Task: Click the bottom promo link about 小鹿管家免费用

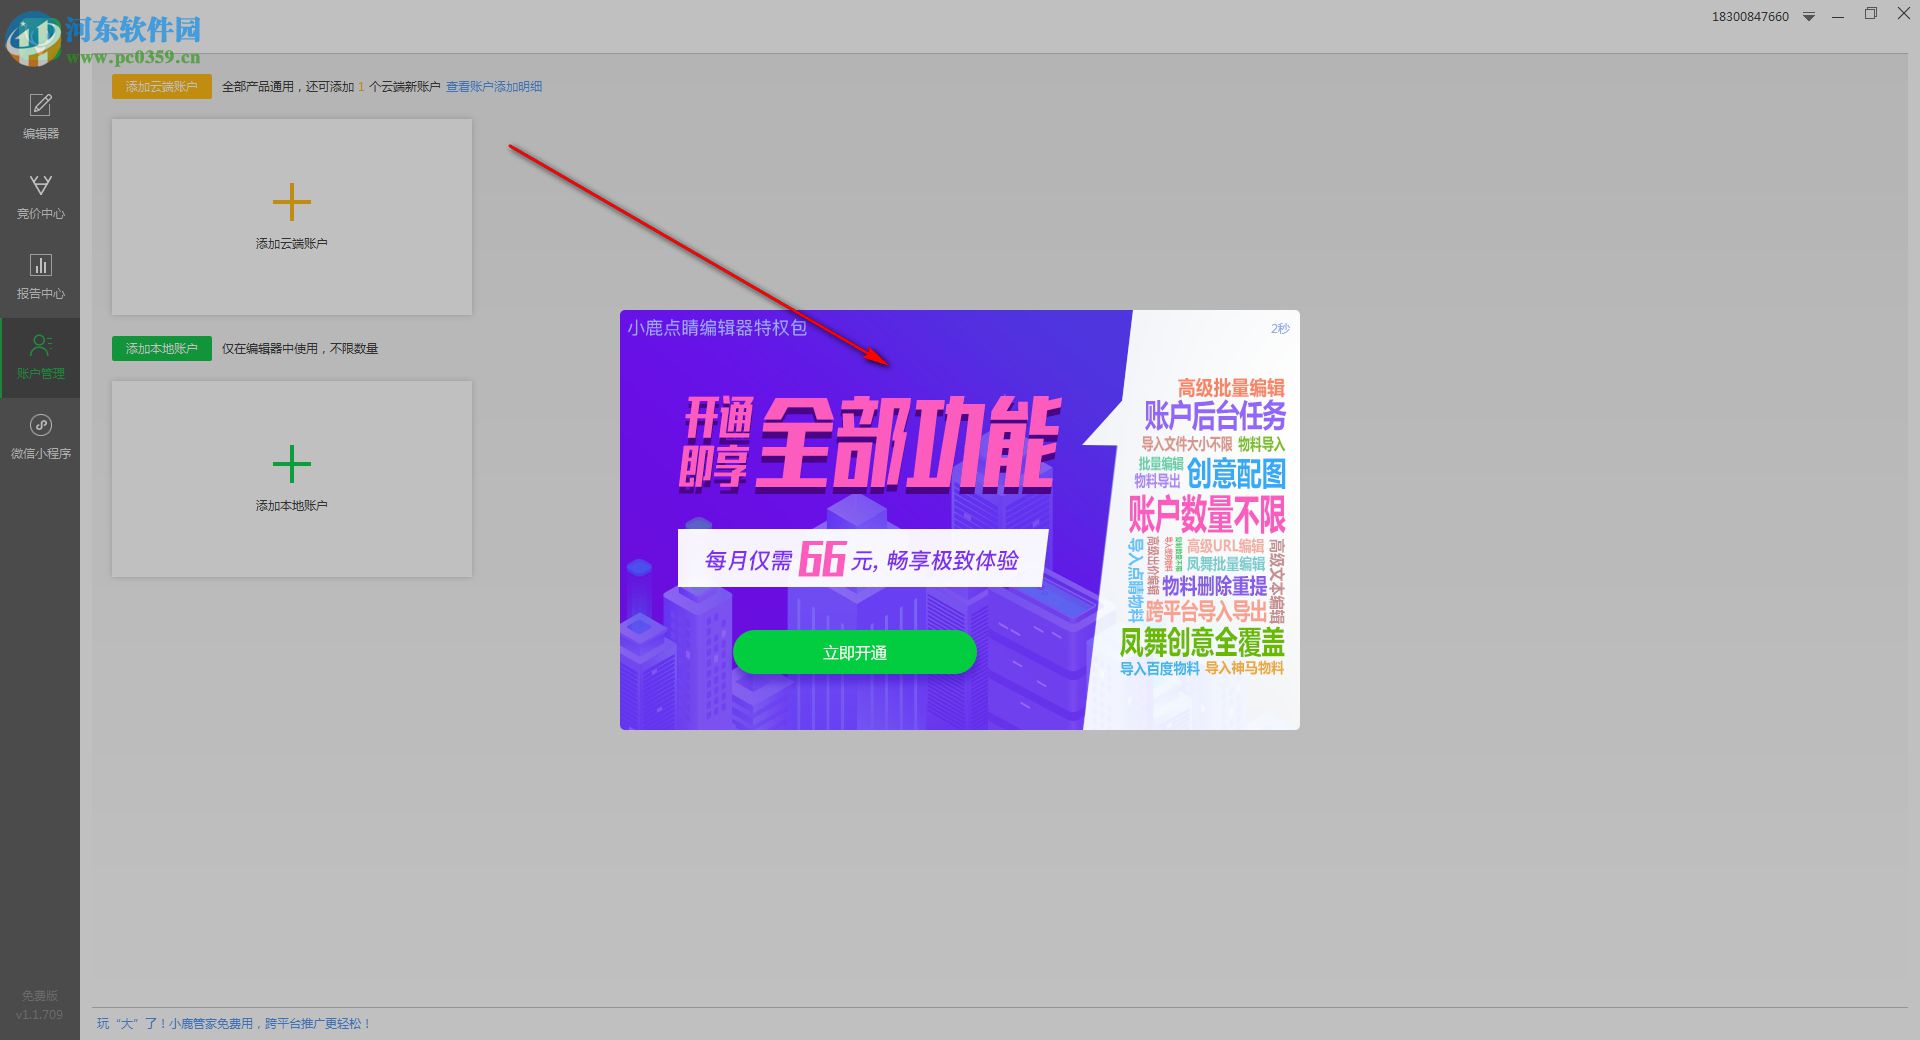Action: (x=234, y=1023)
